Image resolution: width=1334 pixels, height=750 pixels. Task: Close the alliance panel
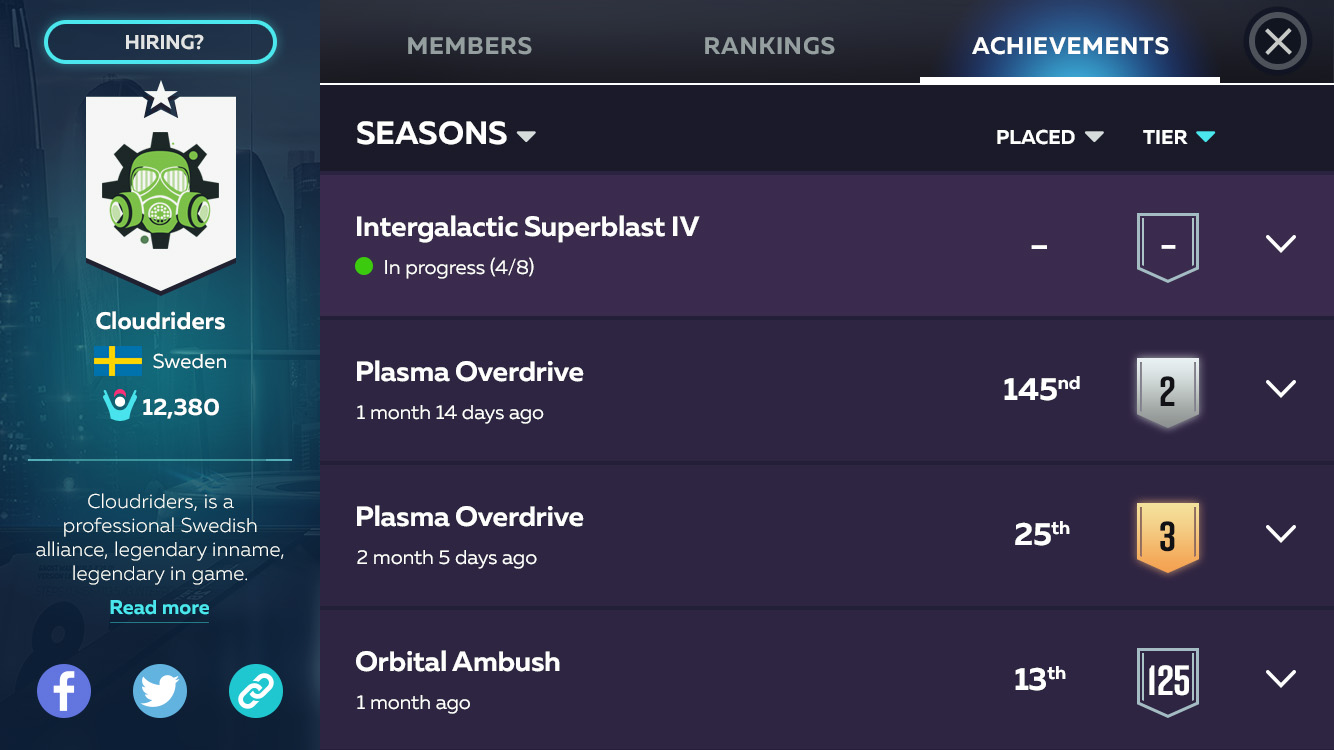[1278, 42]
